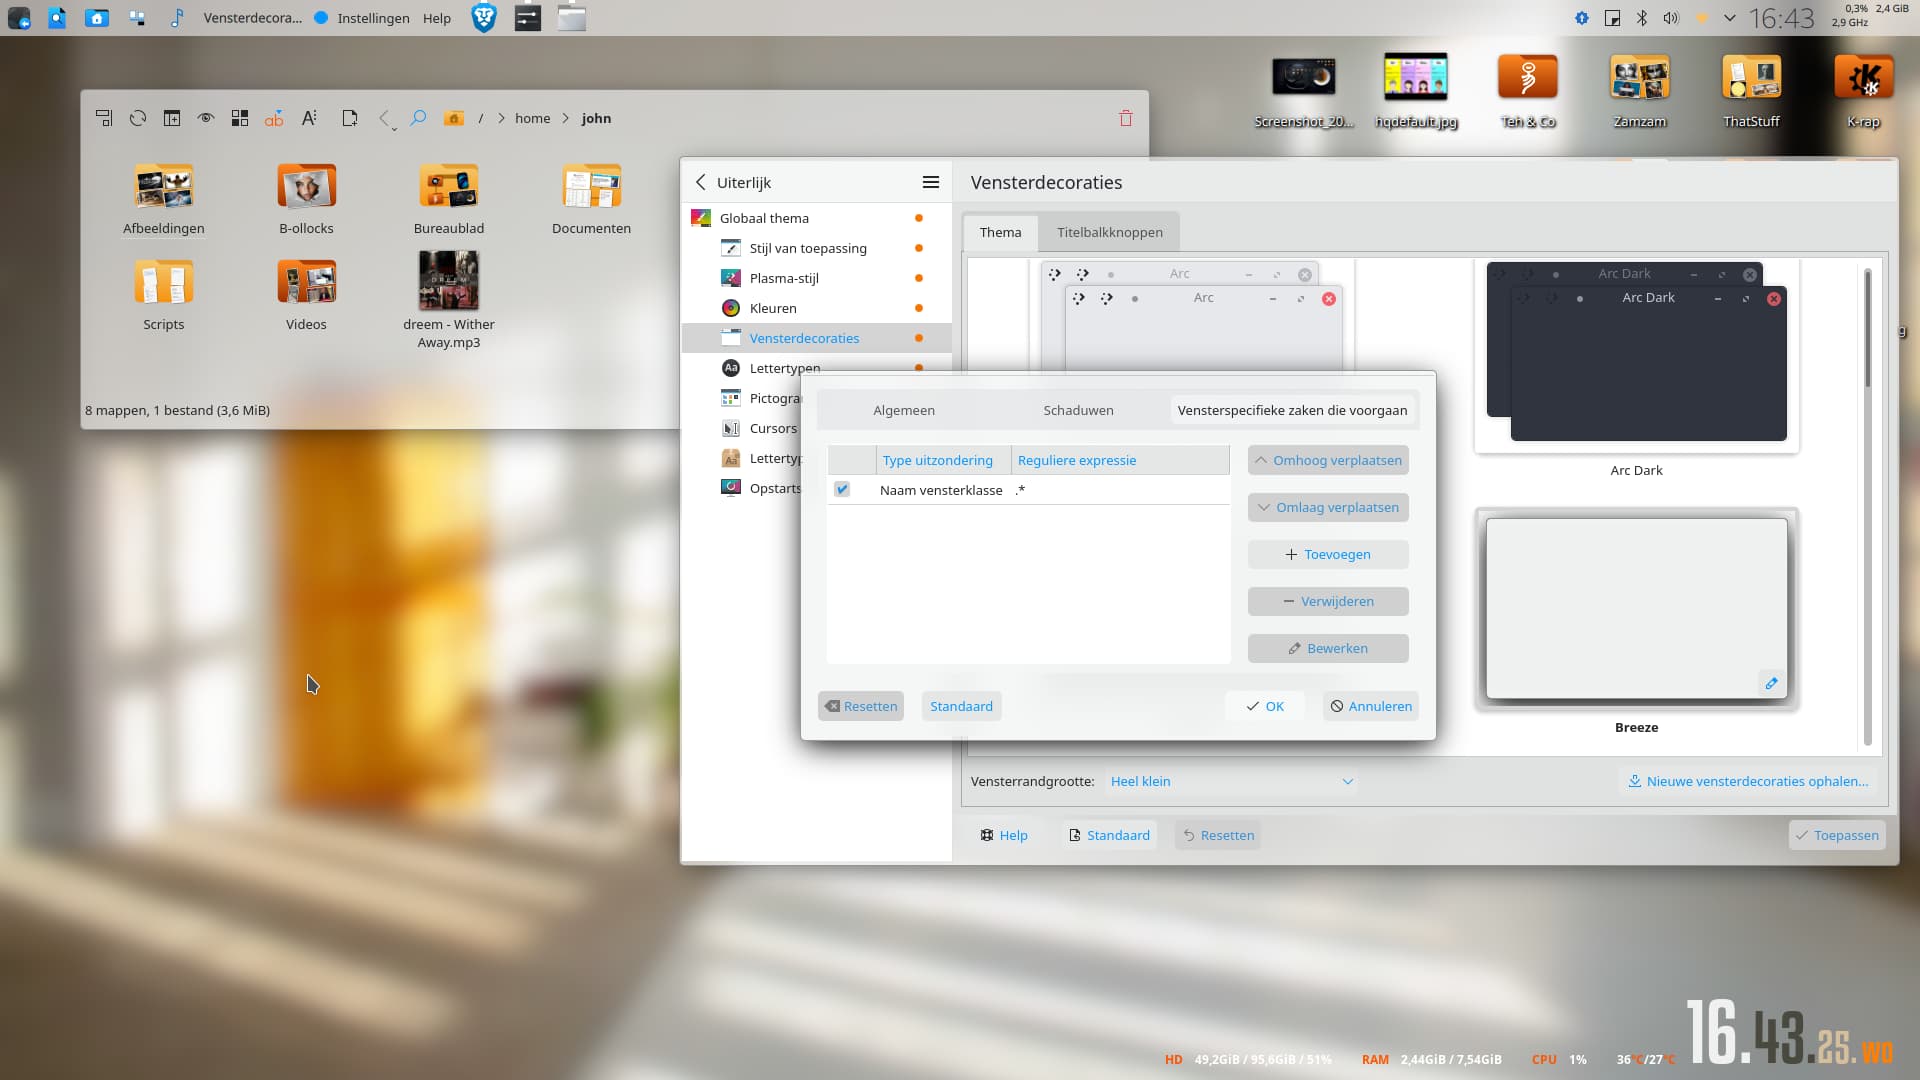Click the 'A' text size icon in file manager
The width and height of the screenshot is (1920, 1080).
(309, 118)
